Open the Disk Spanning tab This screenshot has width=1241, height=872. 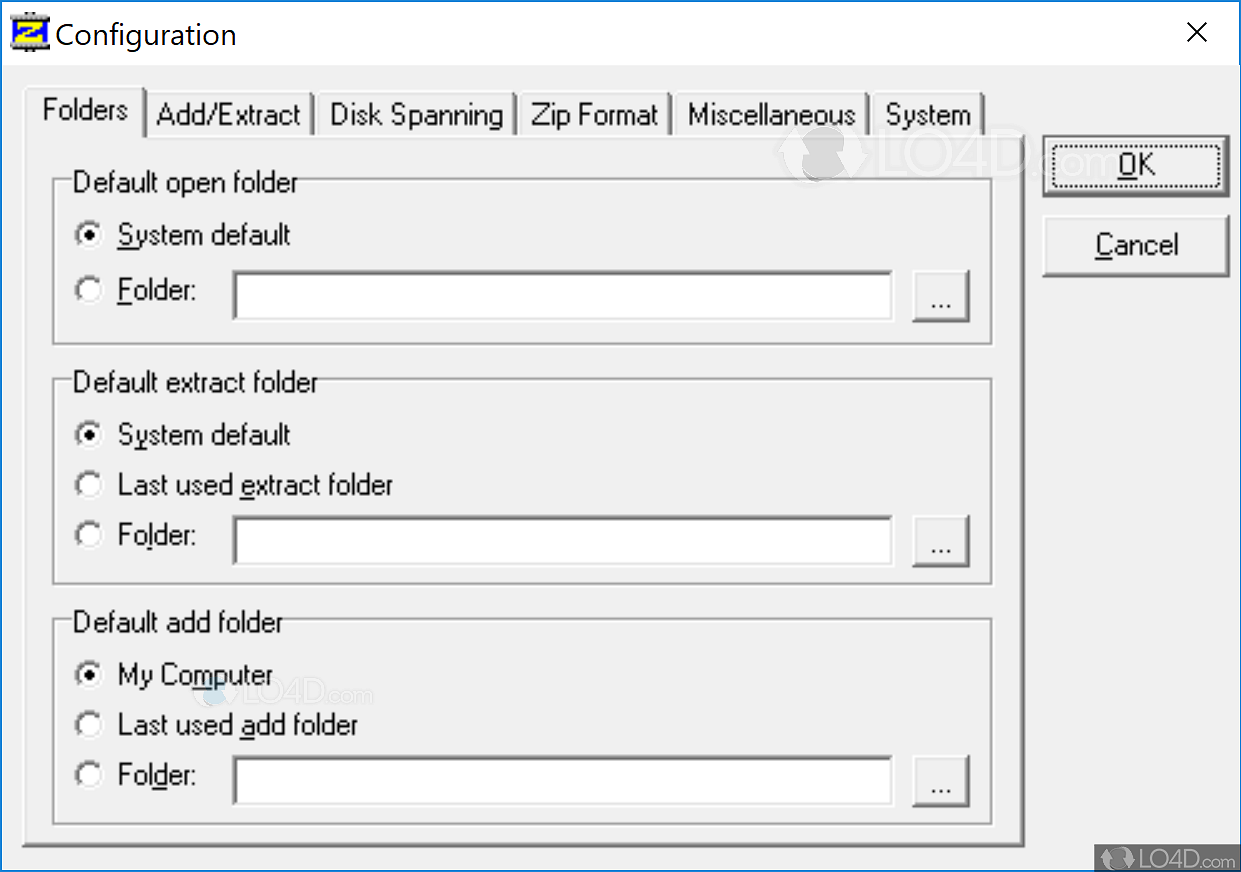point(416,115)
